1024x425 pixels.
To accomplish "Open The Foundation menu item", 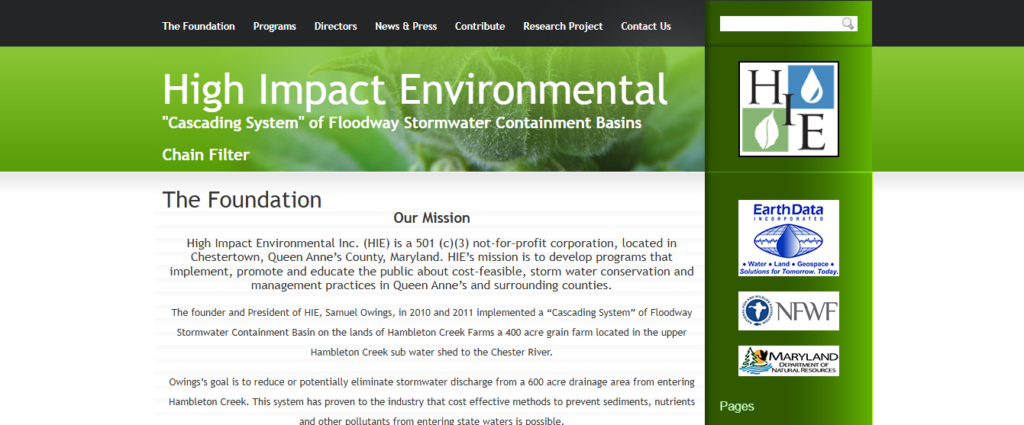I will tap(199, 26).
